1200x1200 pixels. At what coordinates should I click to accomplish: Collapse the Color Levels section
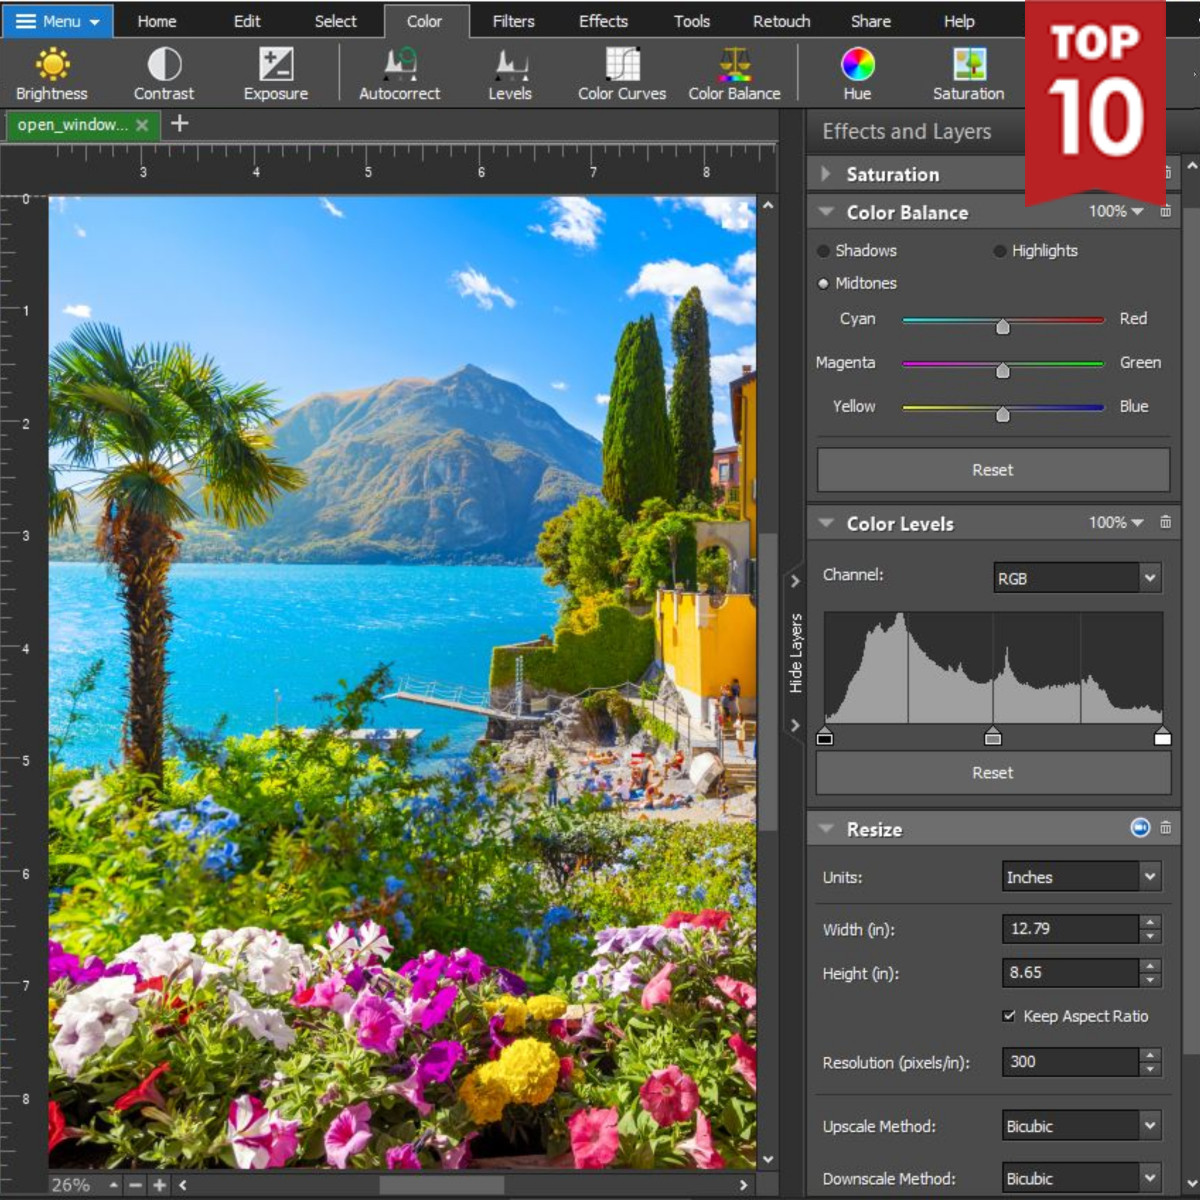[x=826, y=523]
